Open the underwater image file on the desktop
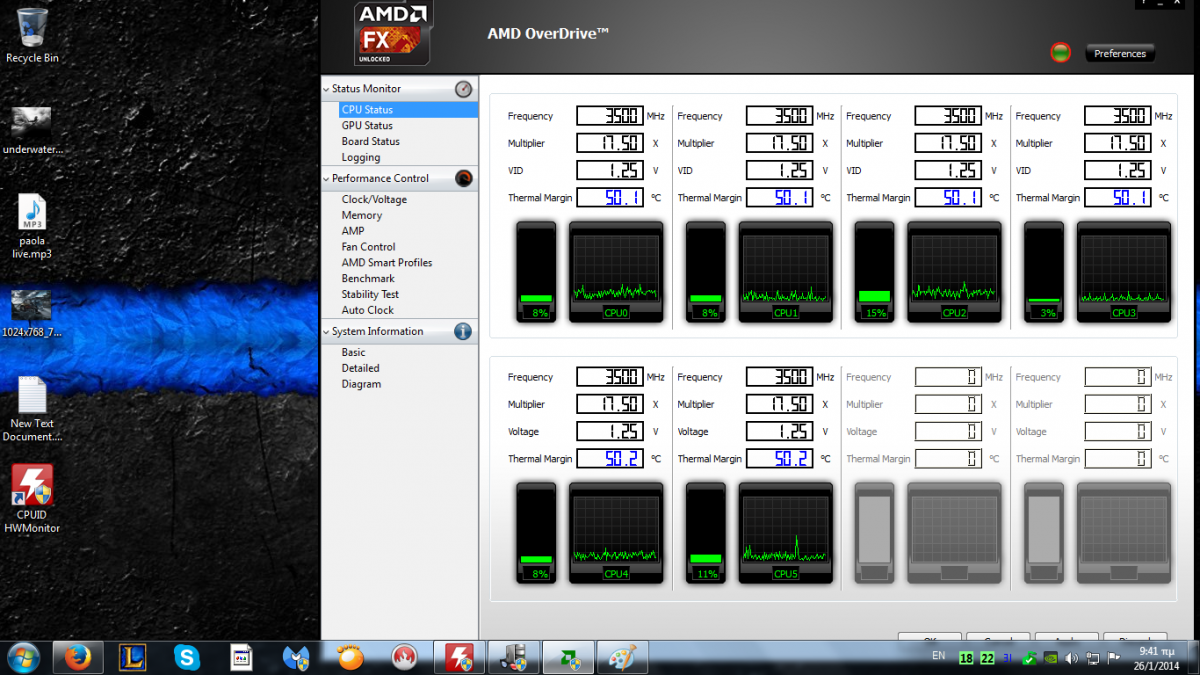The height and width of the screenshot is (675, 1200). pyautogui.click(x=32, y=130)
